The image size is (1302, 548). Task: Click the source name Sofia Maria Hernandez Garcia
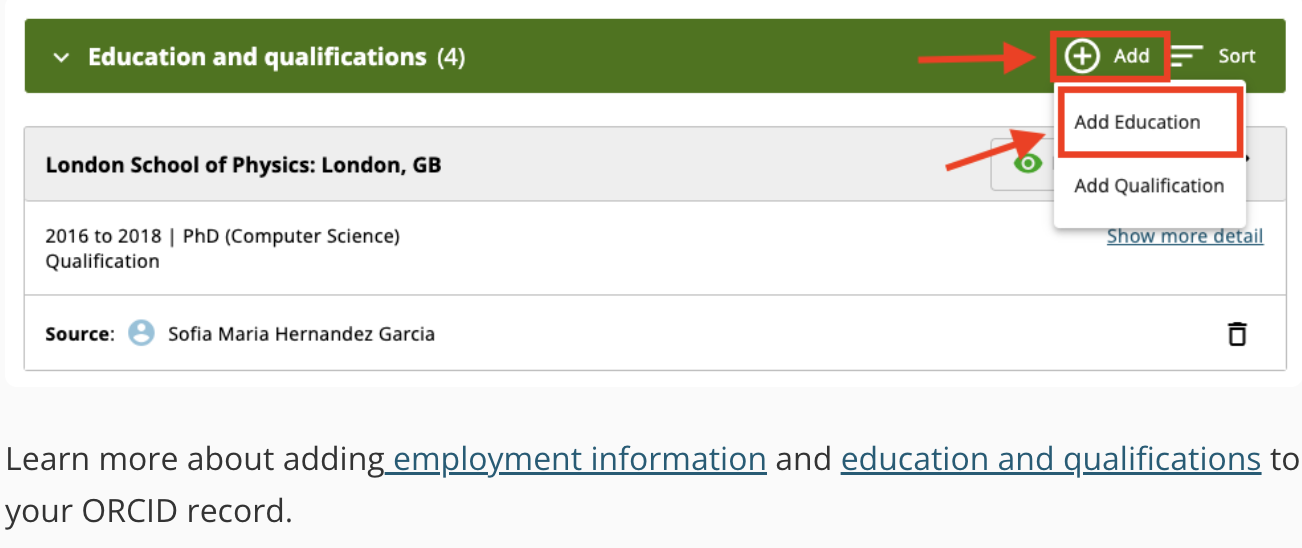301,334
